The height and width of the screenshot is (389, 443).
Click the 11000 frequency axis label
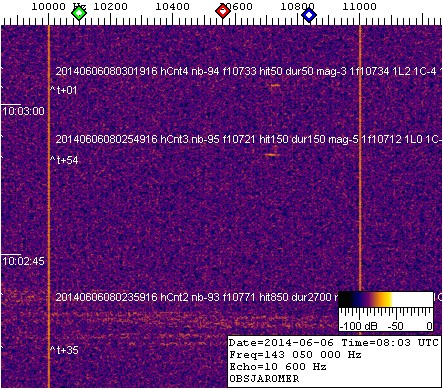click(359, 6)
